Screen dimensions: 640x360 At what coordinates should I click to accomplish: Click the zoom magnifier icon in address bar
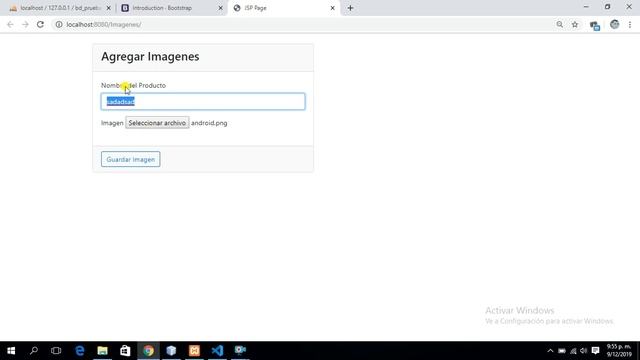[x=560, y=24]
